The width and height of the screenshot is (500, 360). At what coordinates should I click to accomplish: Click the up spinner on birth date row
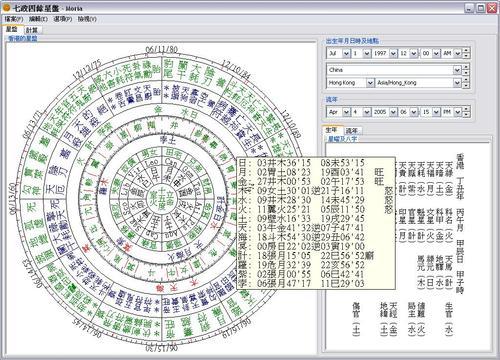[466, 51]
